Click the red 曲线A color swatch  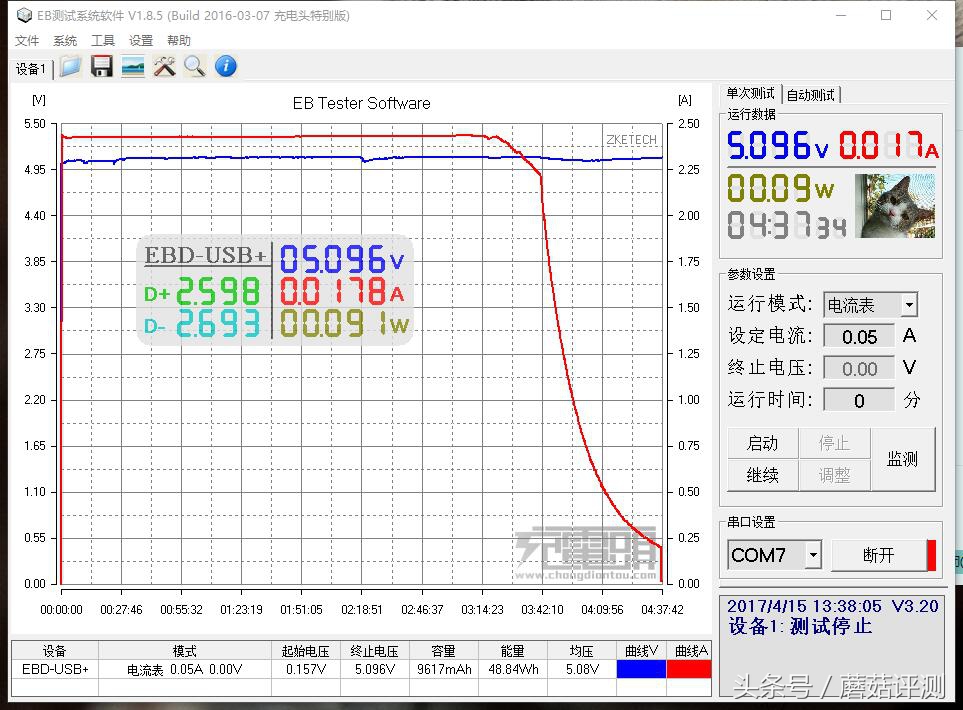click(688, 669)
